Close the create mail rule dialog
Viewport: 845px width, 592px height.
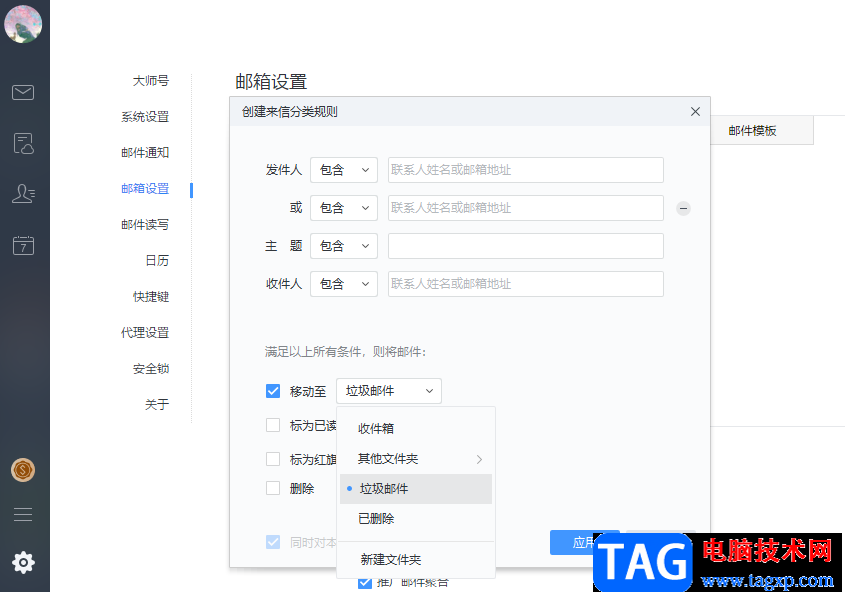point(695,112)
